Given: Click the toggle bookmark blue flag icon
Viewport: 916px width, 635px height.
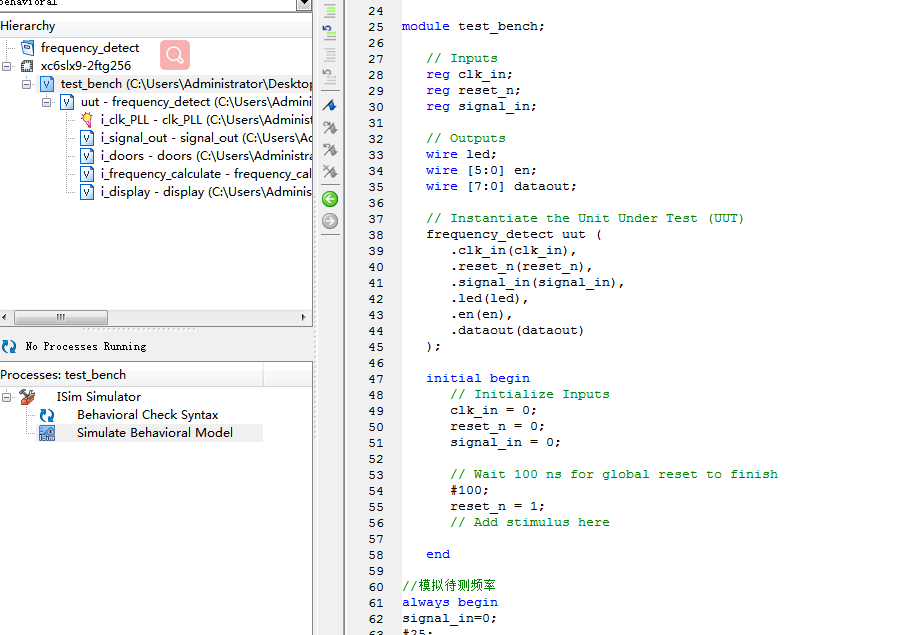Looking at the screenshot, I should [x=330, y=105].
